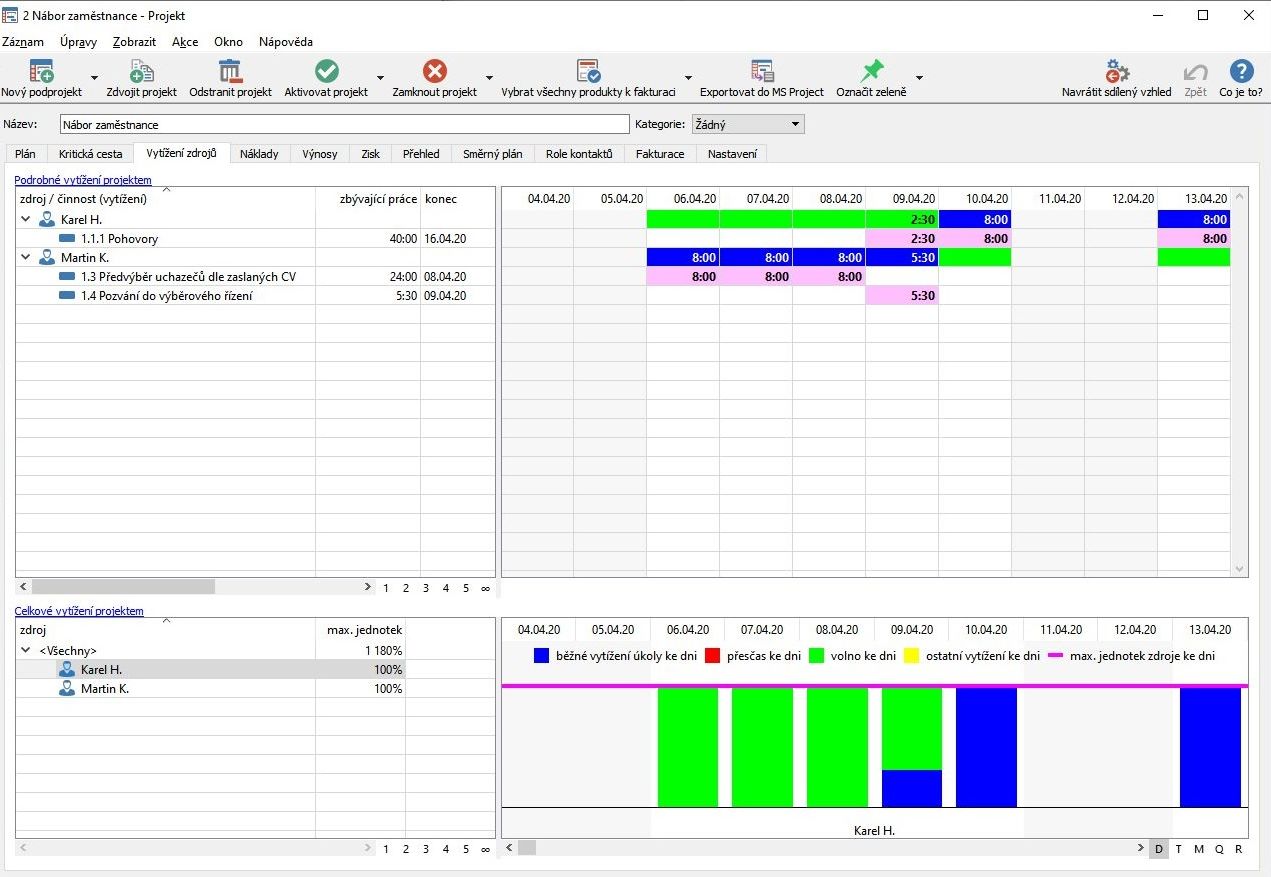The width and height of the screenshot is (1271, 877).
Task: Go to the Náklady tab
Action: click(x=259, y=154)
